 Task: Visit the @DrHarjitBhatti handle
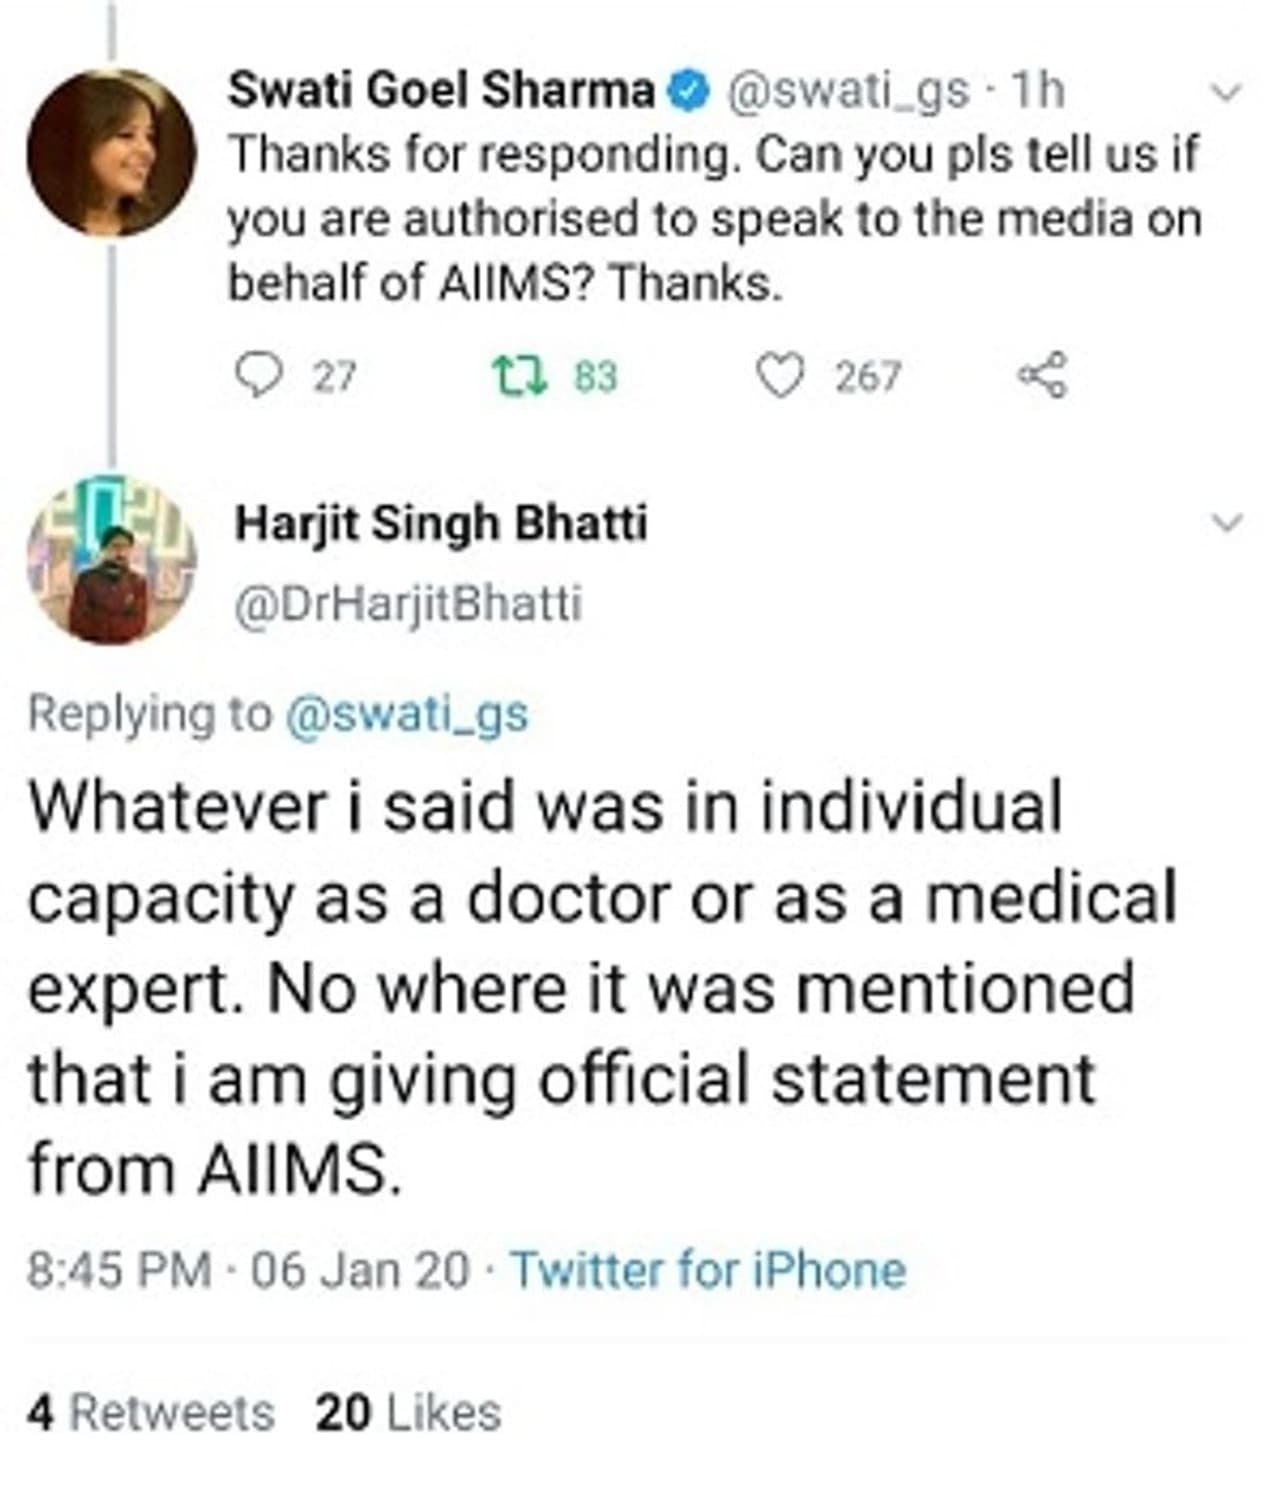[407, 604]
